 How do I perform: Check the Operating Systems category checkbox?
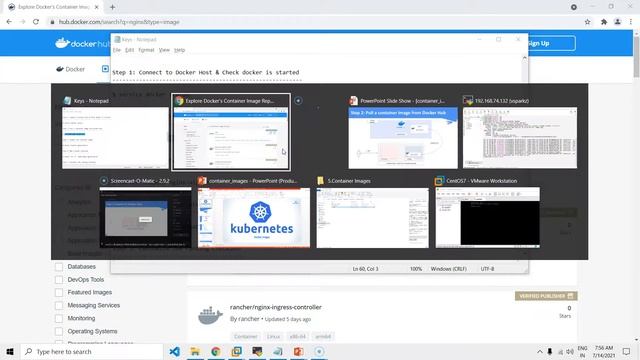[59, 331]
